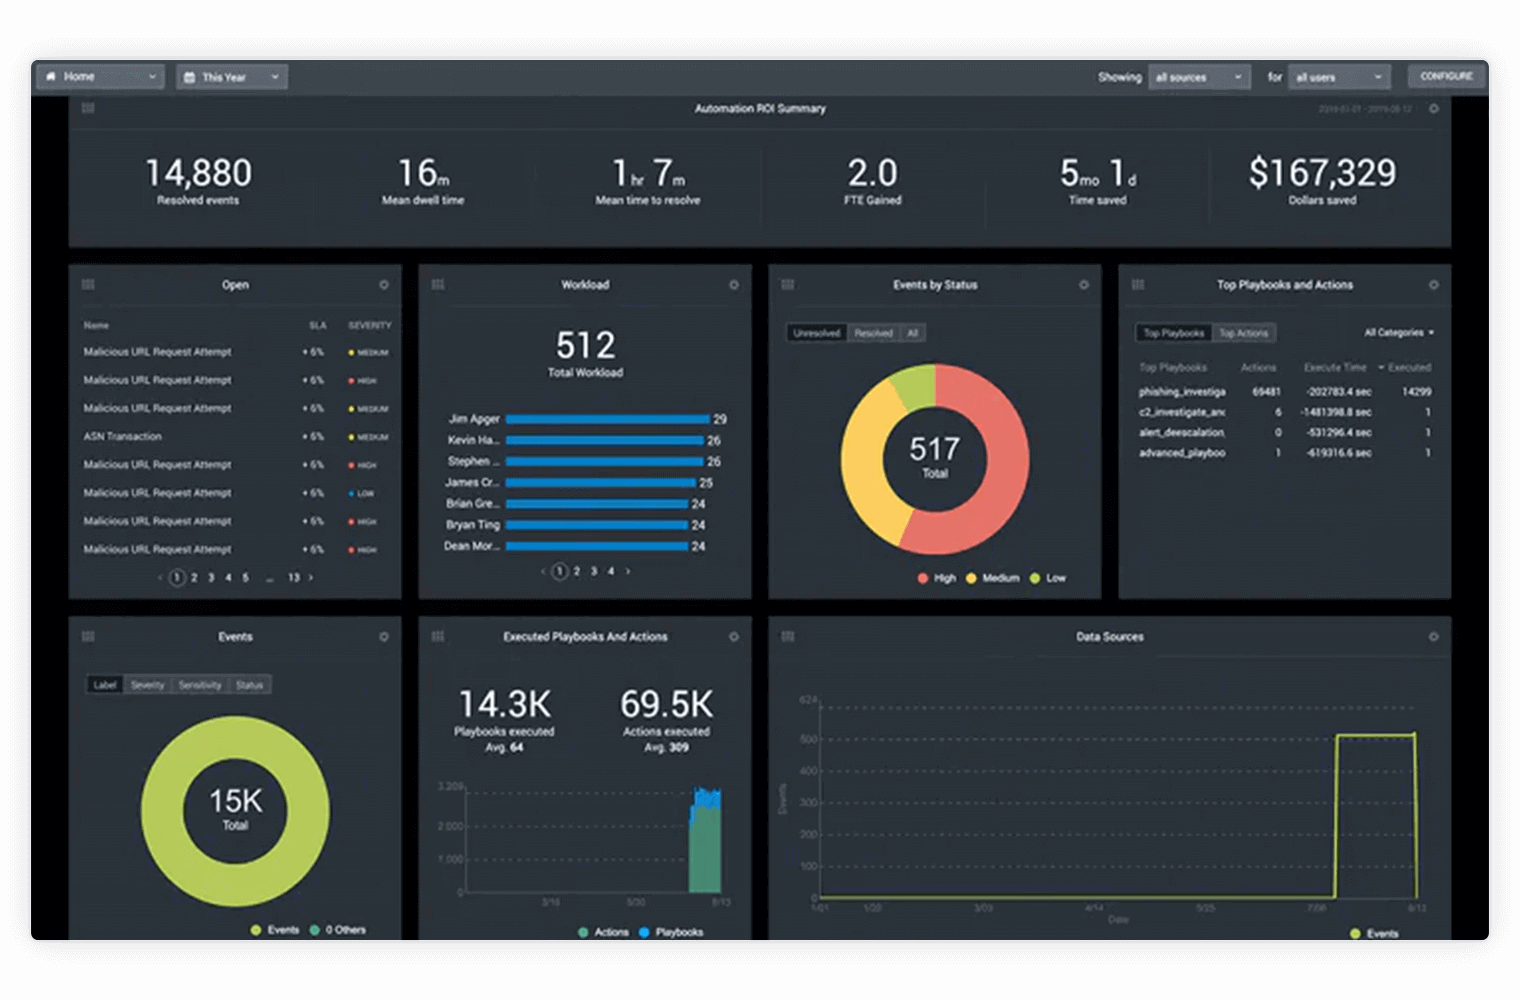Click Events by Status panel grid handle icon
Screen dimensions: 1520x1000
pyautogui.click(x=788, y=285)
